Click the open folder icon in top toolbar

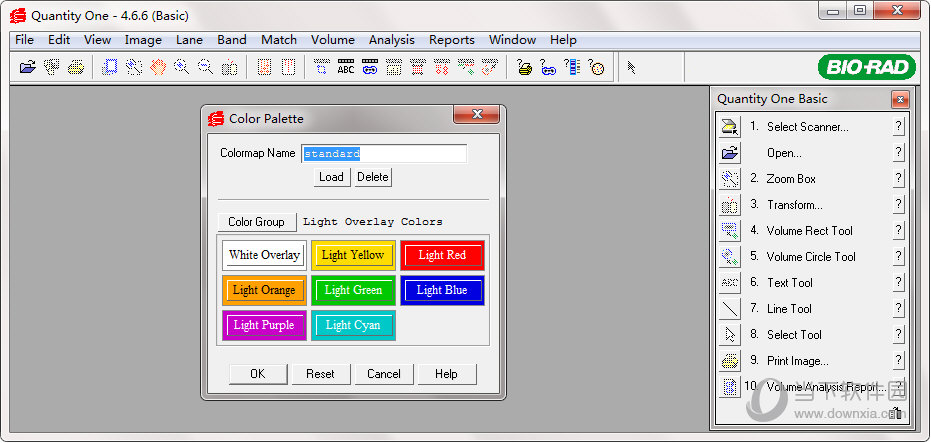pyautogui.click(x=28, y=67)
